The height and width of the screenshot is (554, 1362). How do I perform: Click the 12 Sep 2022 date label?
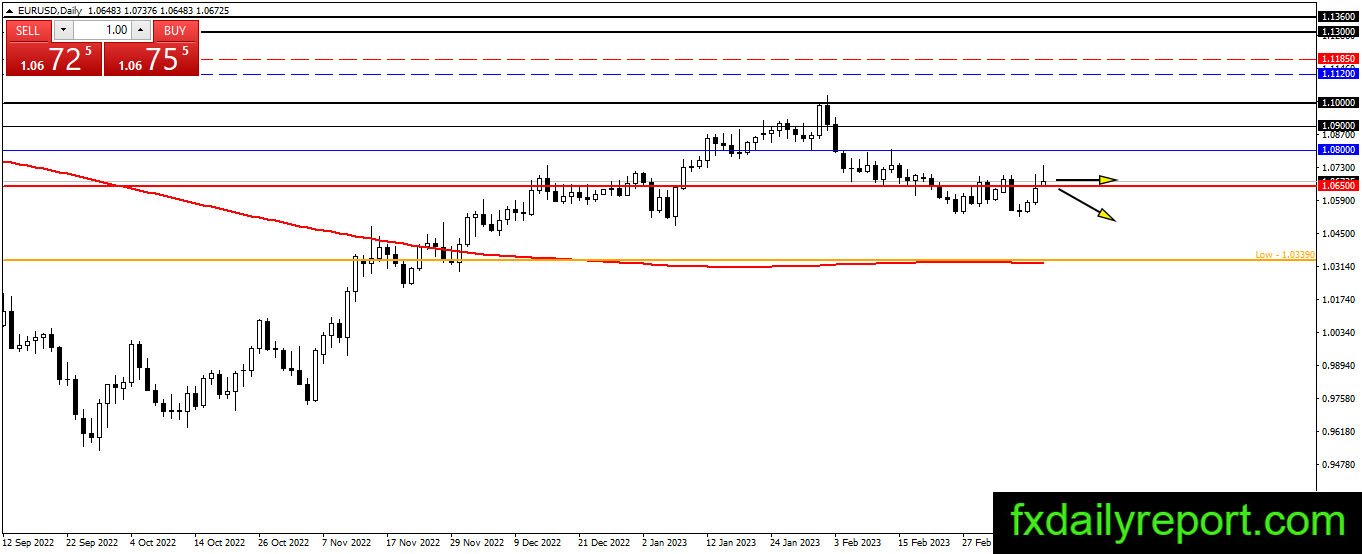(28, 543)
